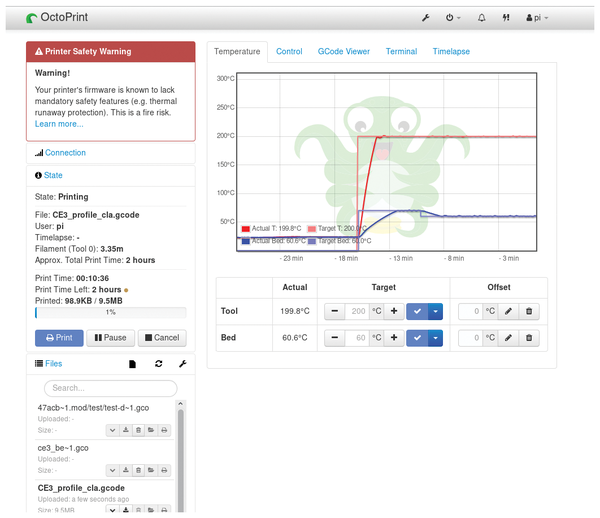Image resolution: width=600 pixels, height=518 pixels.
Task: Cancel the current print
Action: (x=162, y=338)
